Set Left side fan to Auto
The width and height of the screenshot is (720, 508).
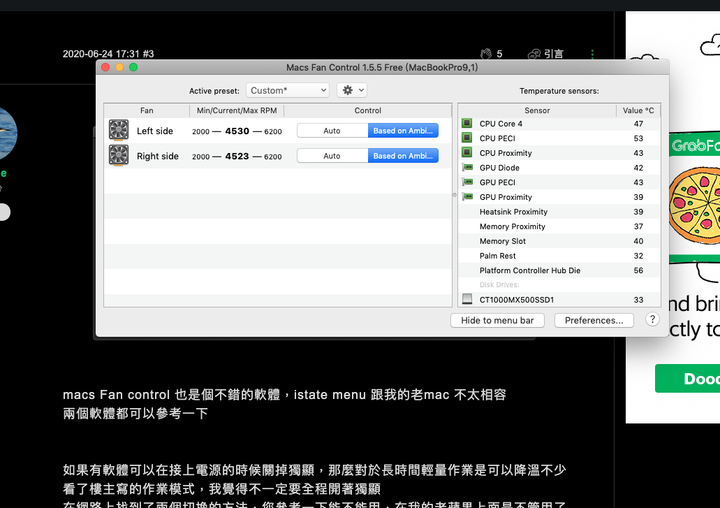point(332,130)
